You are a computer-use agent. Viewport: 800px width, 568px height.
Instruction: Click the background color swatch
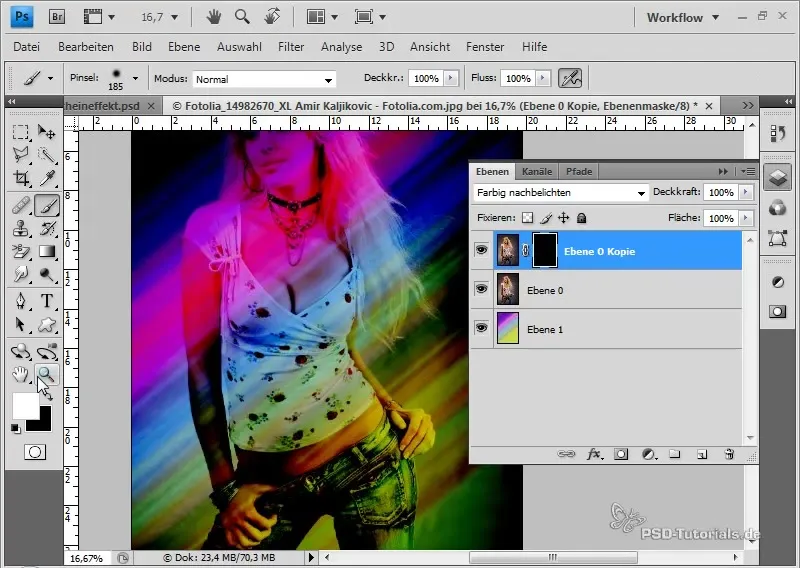(44, 424)
